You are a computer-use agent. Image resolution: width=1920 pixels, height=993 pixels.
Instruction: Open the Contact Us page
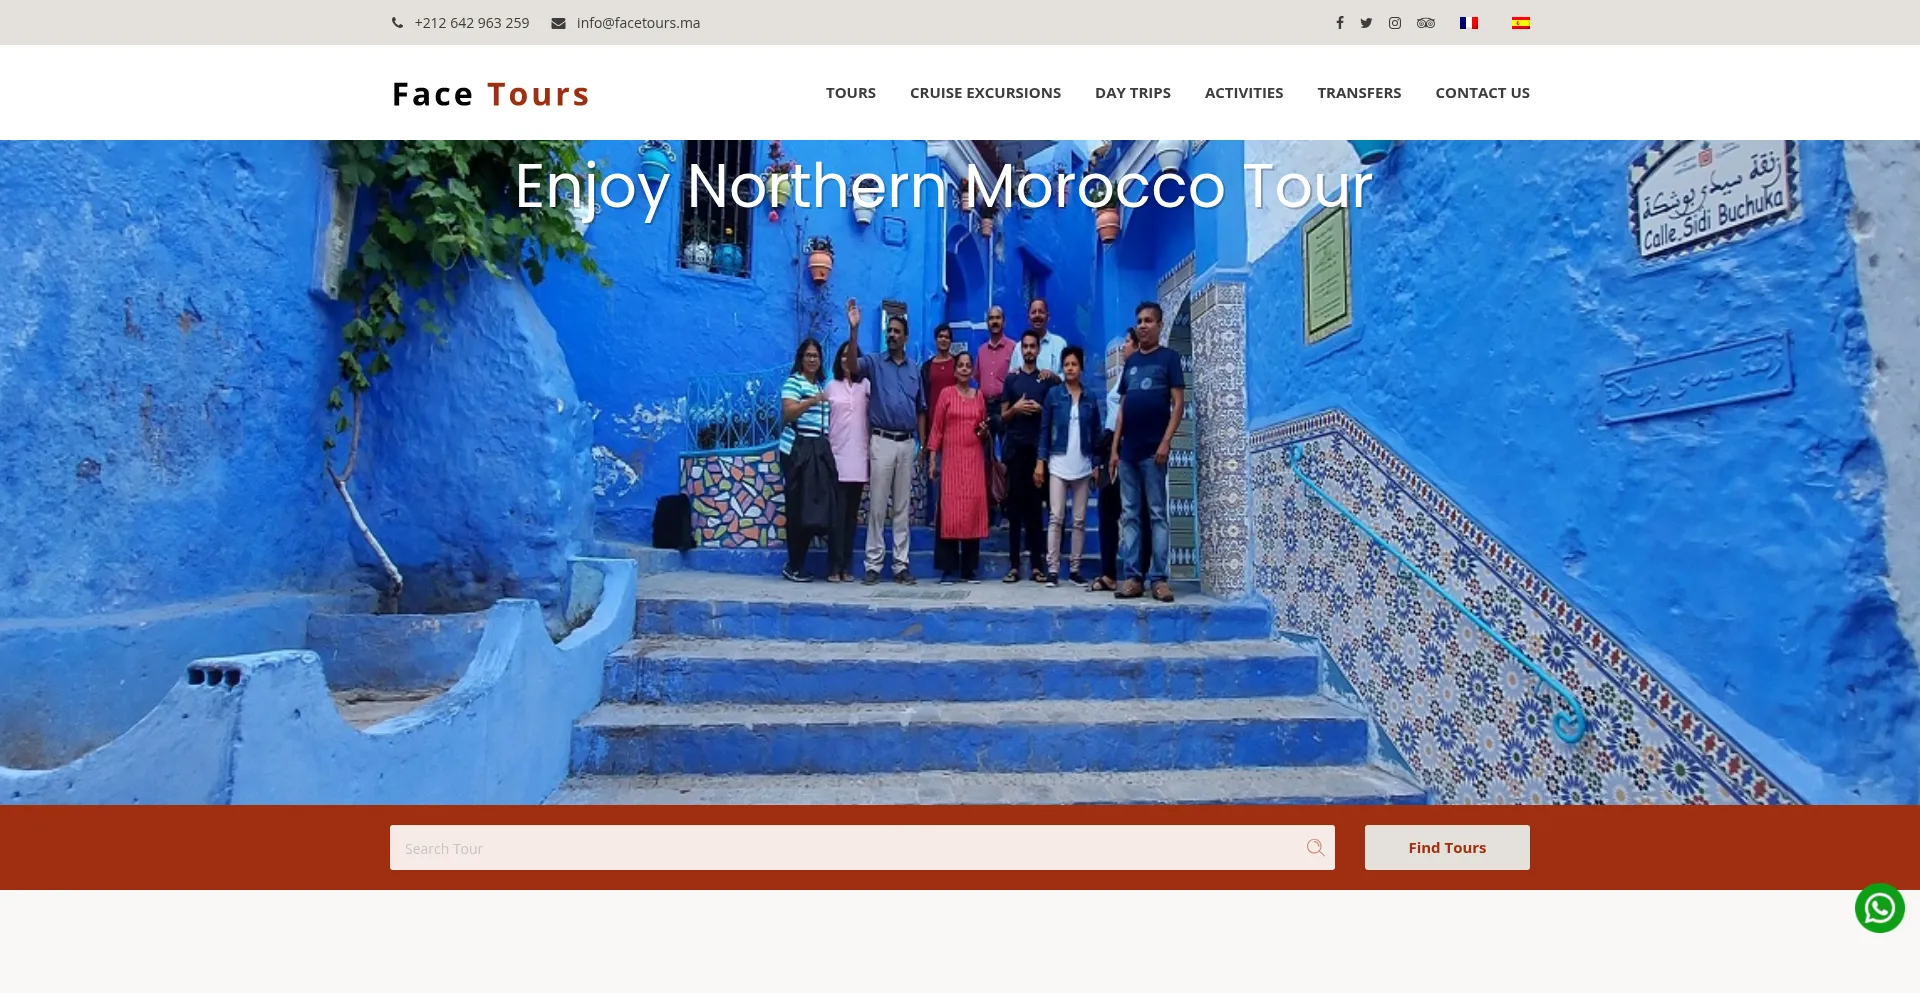[1482, 93]
